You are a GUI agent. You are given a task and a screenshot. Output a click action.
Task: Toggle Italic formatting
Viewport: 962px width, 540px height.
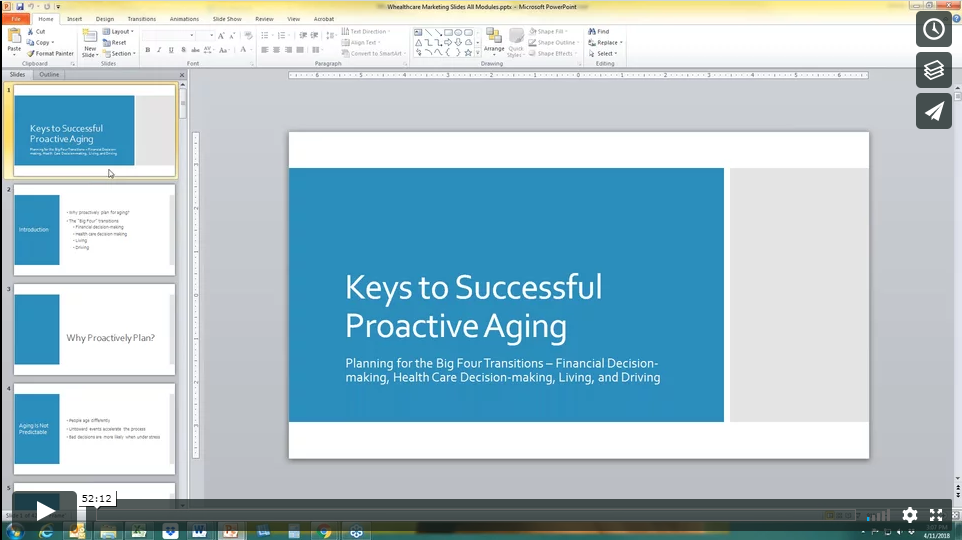pos(160,49)
